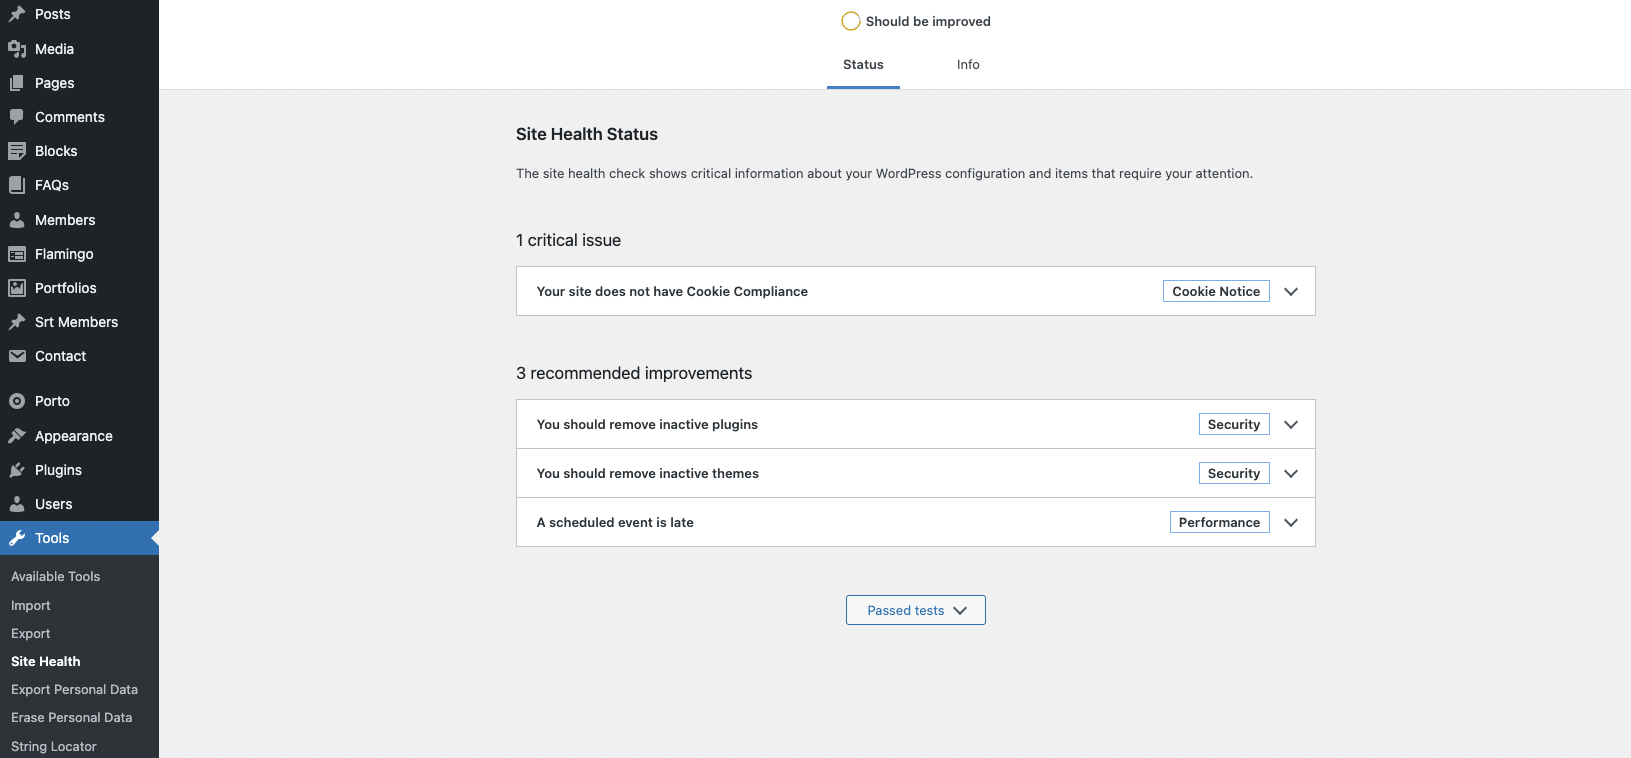Image resolution: width=1631 pixels, height=758 pixels.
Task: Open the Portfolios menu label
Action: [x=66, y=288]
